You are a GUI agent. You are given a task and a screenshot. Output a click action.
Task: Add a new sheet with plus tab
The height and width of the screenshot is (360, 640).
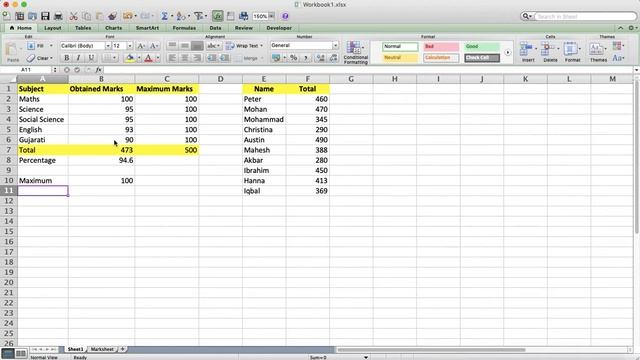pos(122,349)
